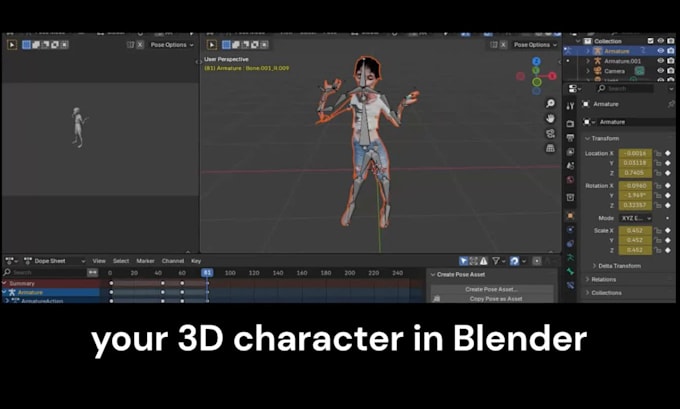Open the Render properties tab
This screenshot has width=680, height=409.
coord(570,124)
